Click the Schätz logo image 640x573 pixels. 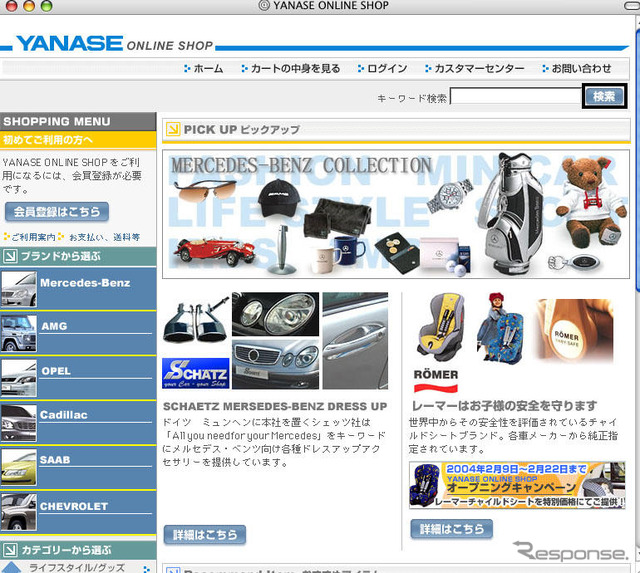click(x=196, y=373)
